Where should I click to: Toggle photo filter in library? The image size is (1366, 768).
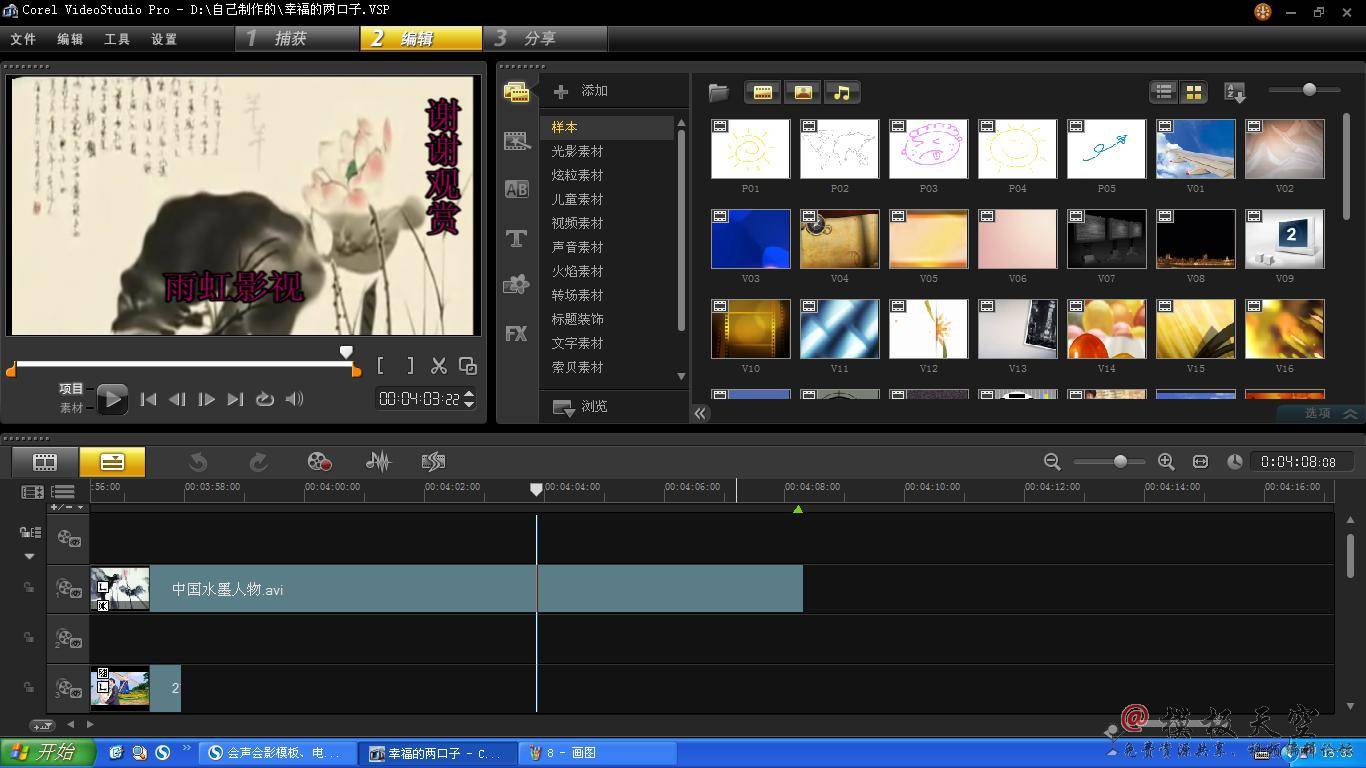click(x=802, y=92)
